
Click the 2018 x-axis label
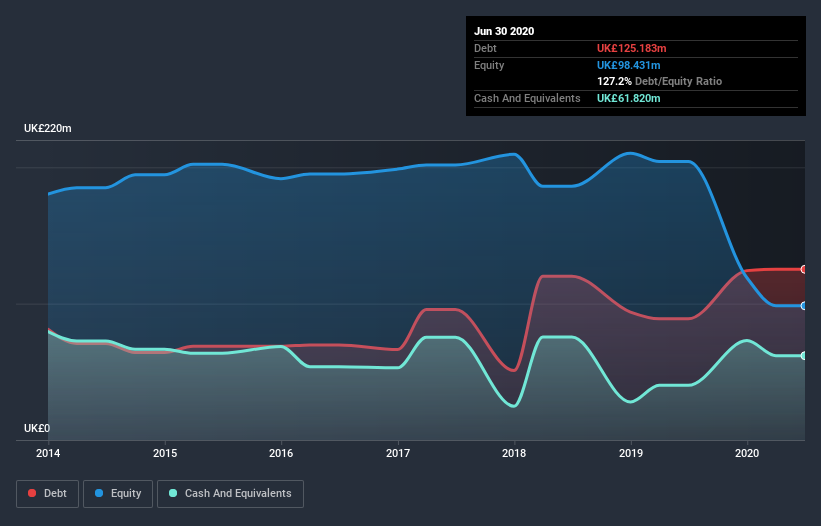[x=514, y=453]
